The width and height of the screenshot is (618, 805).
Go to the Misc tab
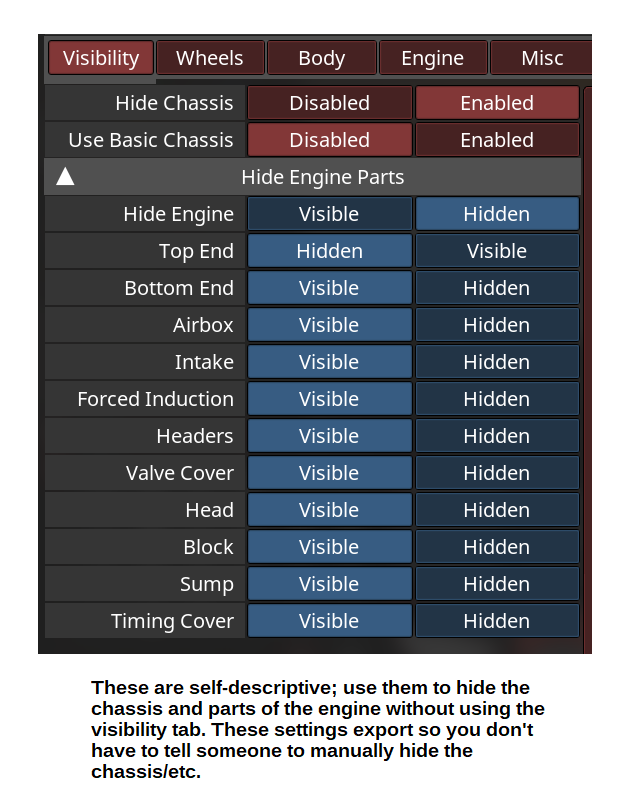[541, 58]
